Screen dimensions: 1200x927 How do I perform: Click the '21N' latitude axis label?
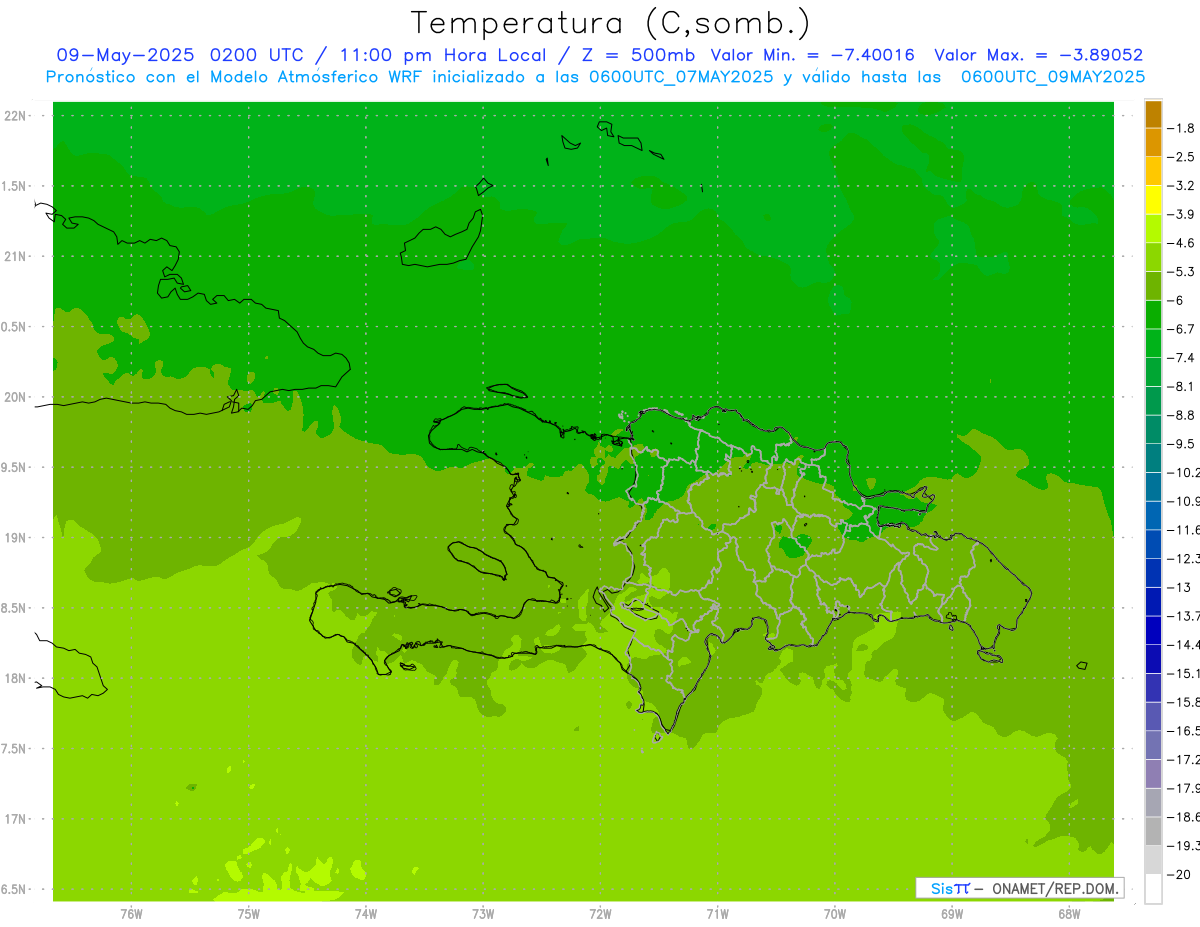(x=16, y=257)
